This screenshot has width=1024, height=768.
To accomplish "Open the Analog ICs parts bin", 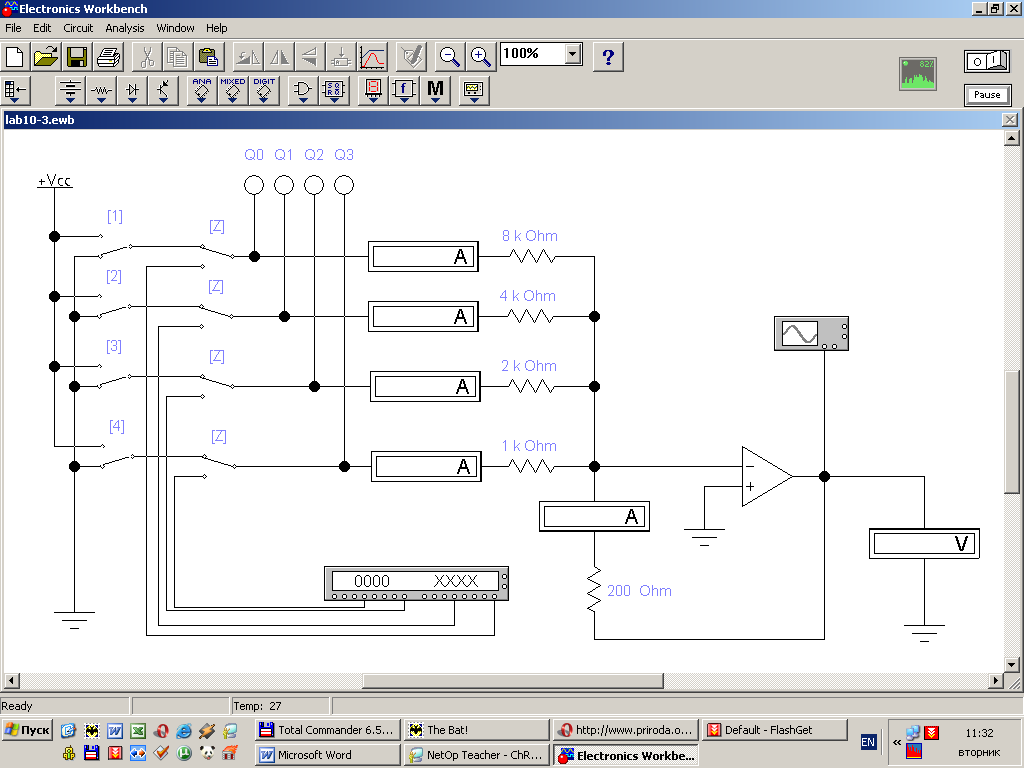I will pos(202,90).
